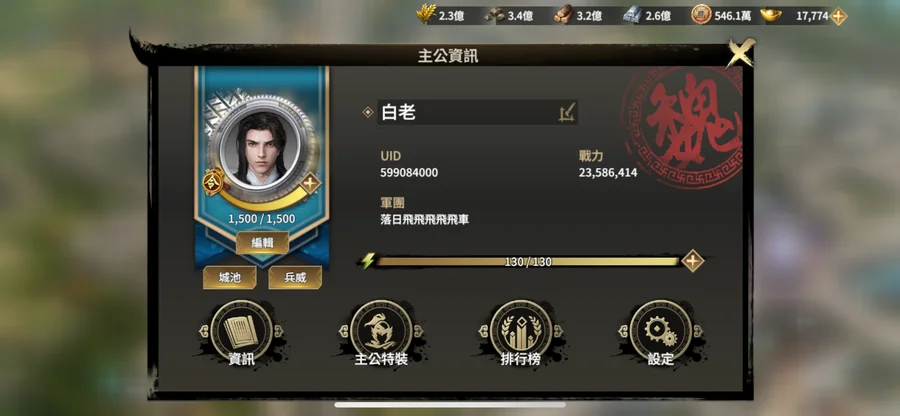The image size is (900, 416).
Task: Click the lord portrait avatar
Action: [x=261, y=147]
